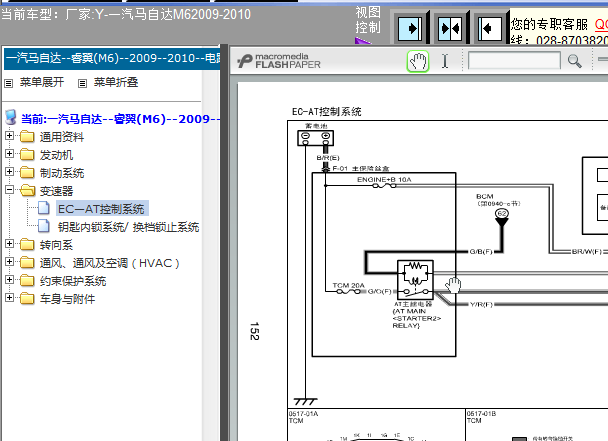The image size is (608, 441).
Task: Click the EC—AT控制系统 document icon
Action: click(x=44, y=208)
